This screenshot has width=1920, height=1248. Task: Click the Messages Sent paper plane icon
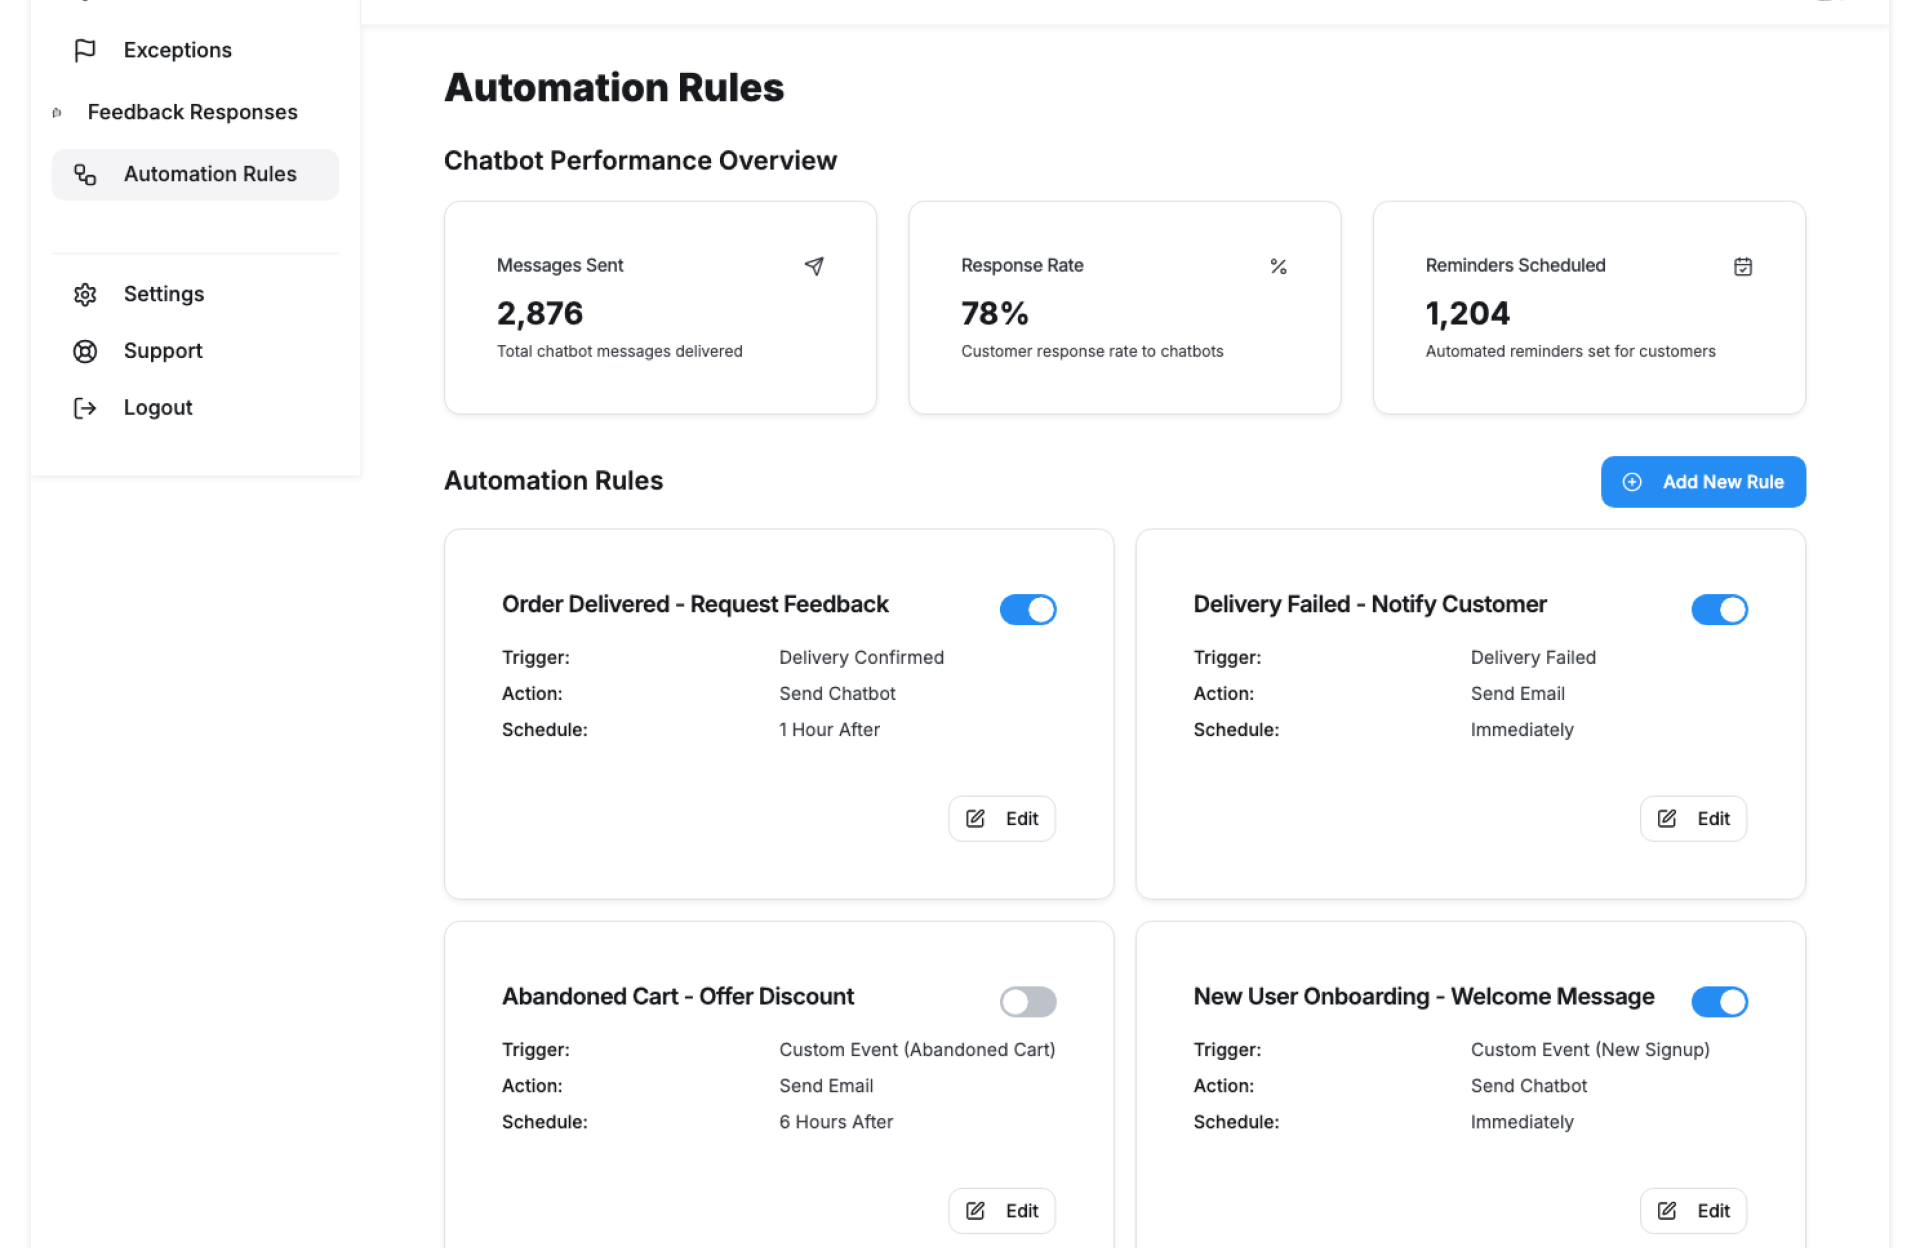pos(814,266)
